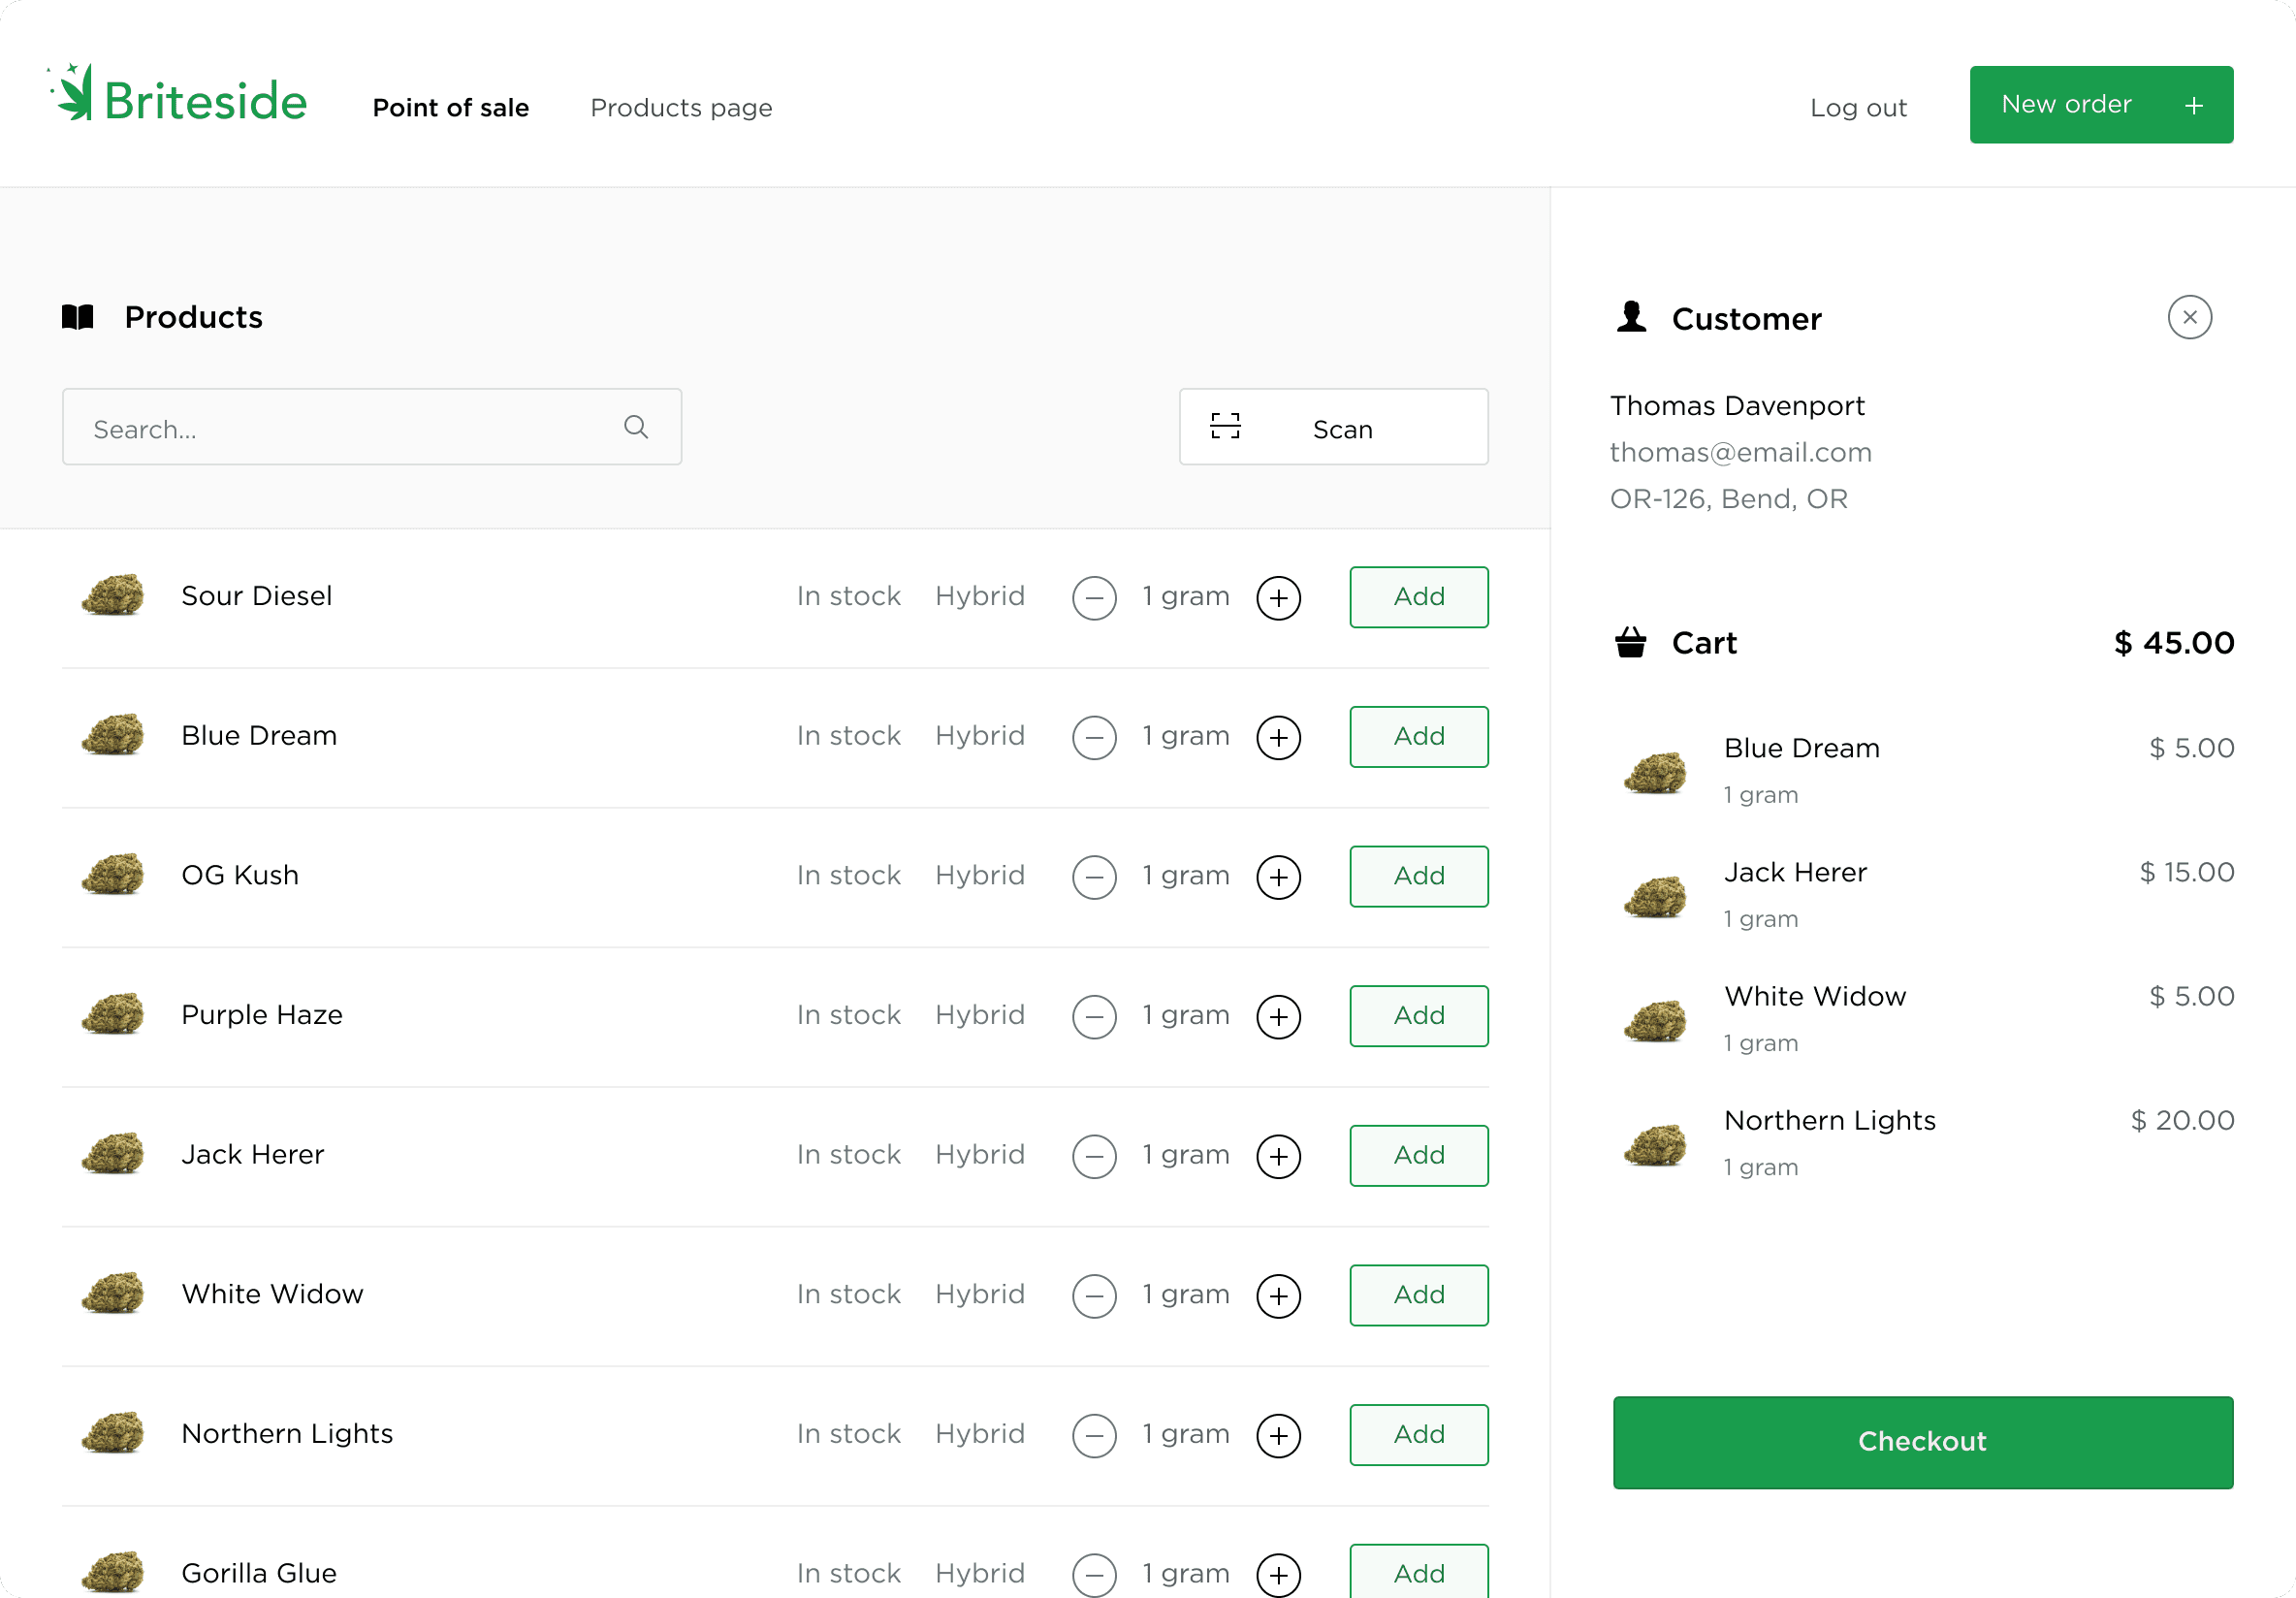Switch to Products page tab
2296x1598 pixels.
click(681, 108)
